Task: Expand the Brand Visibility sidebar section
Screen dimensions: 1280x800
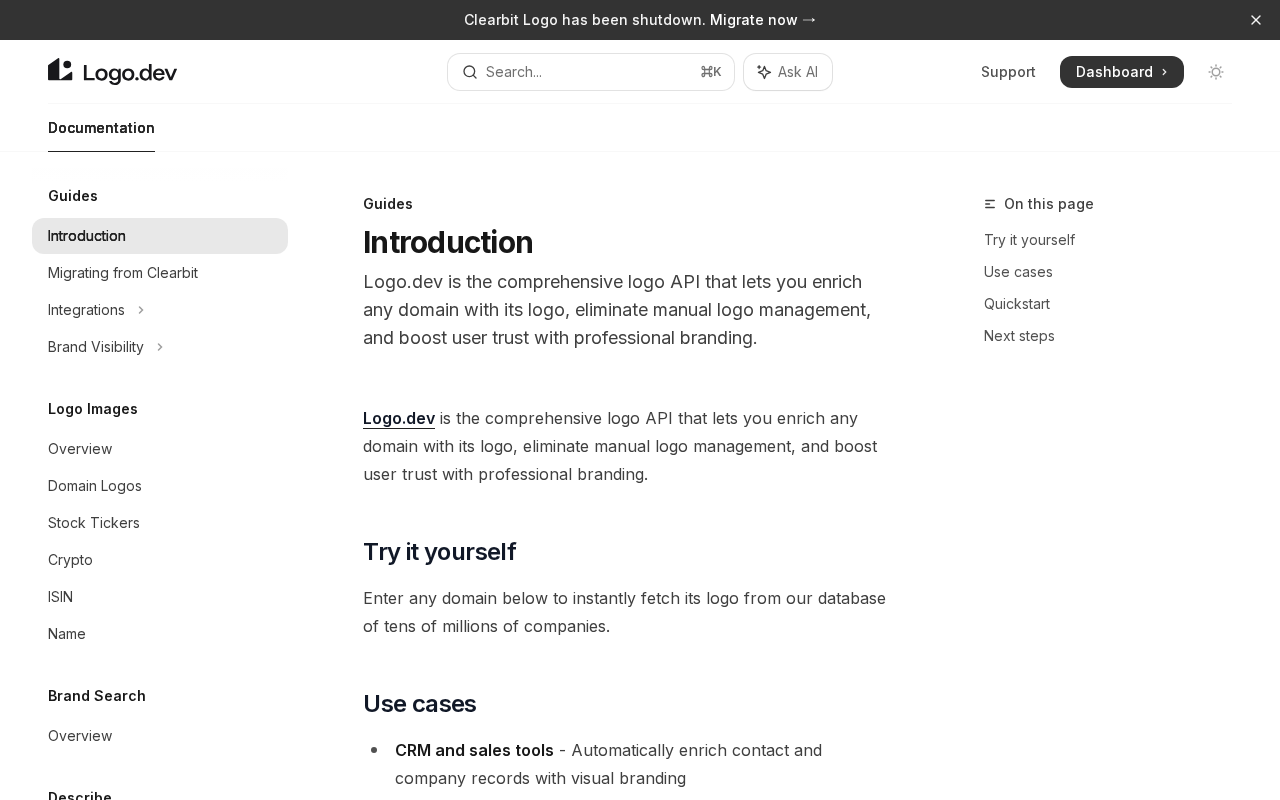Action: point(160,347)
